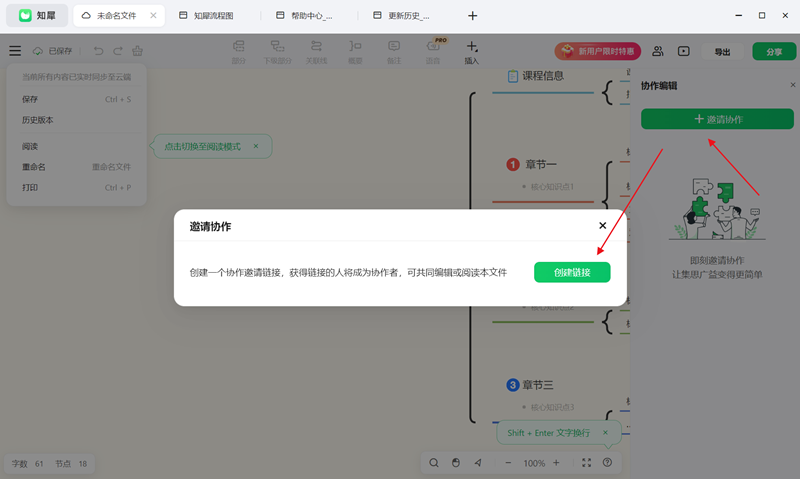
Task: Switch to the 知犀流程图 tab
Action: click(213, 16)
